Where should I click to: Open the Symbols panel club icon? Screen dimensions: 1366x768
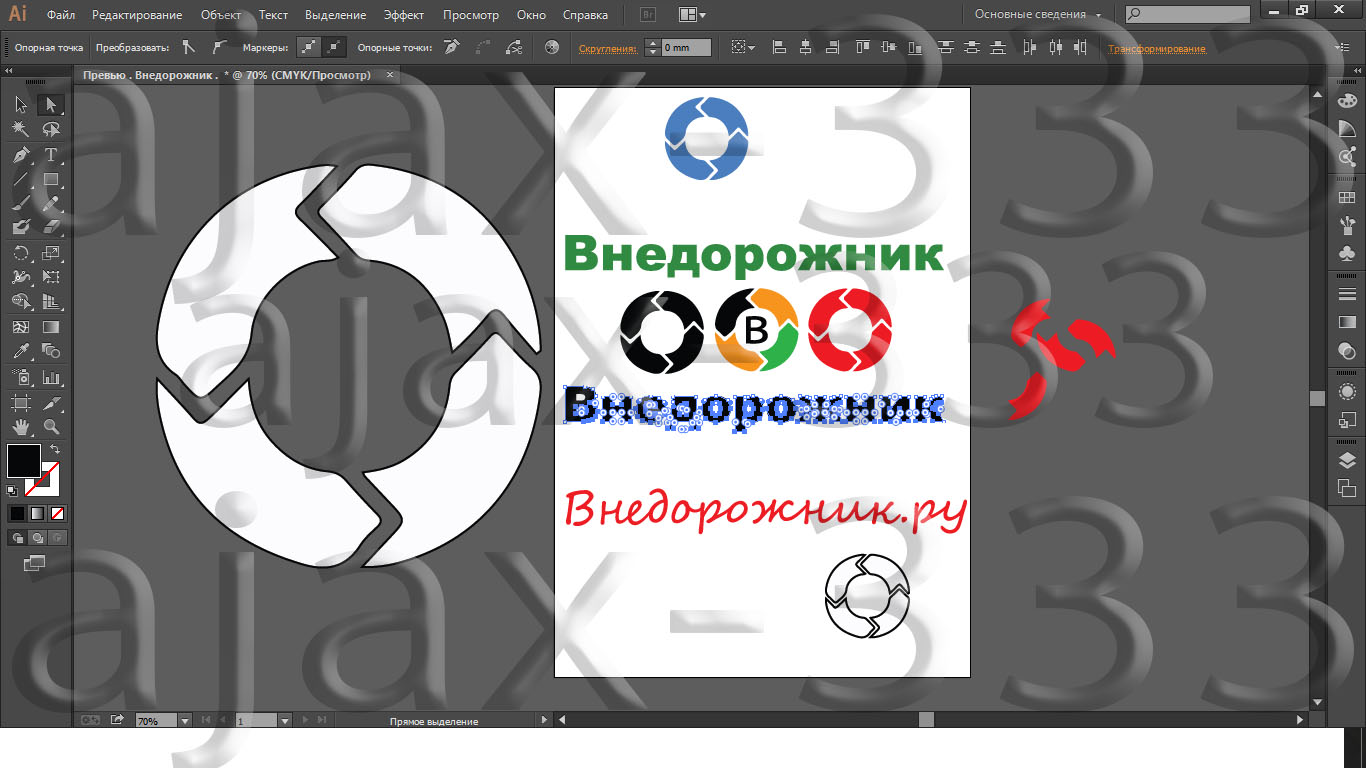(1347, 254)
